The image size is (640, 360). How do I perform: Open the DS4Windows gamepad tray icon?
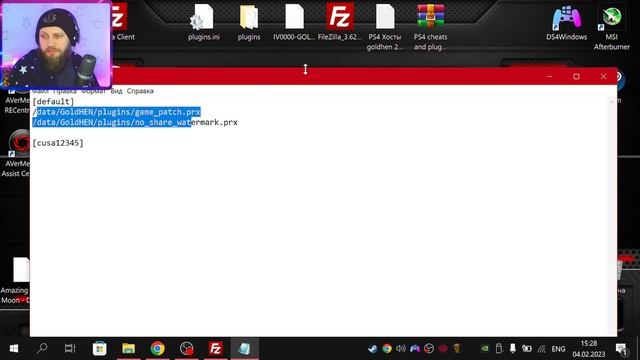[x=415, y=349]
